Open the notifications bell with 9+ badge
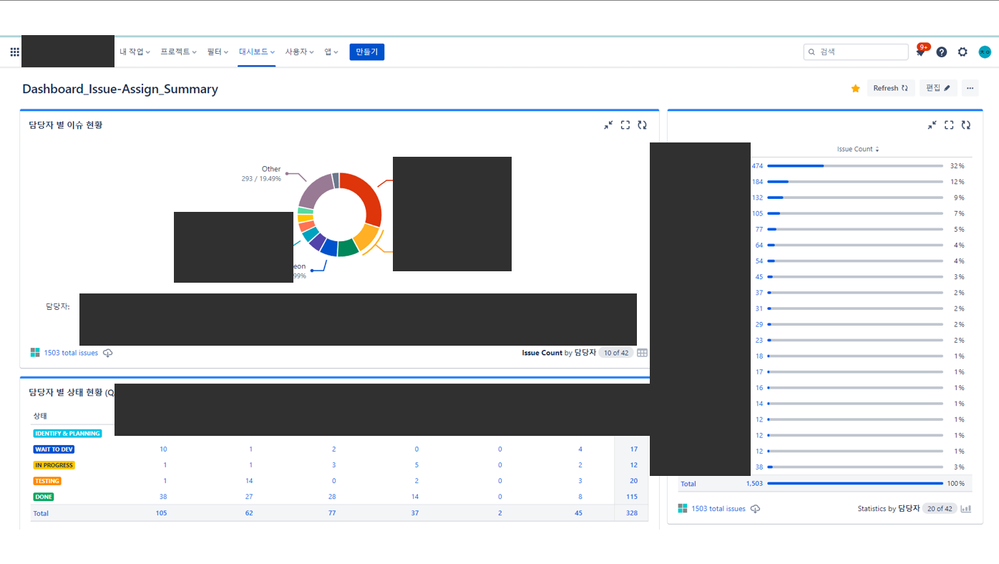 921,52
